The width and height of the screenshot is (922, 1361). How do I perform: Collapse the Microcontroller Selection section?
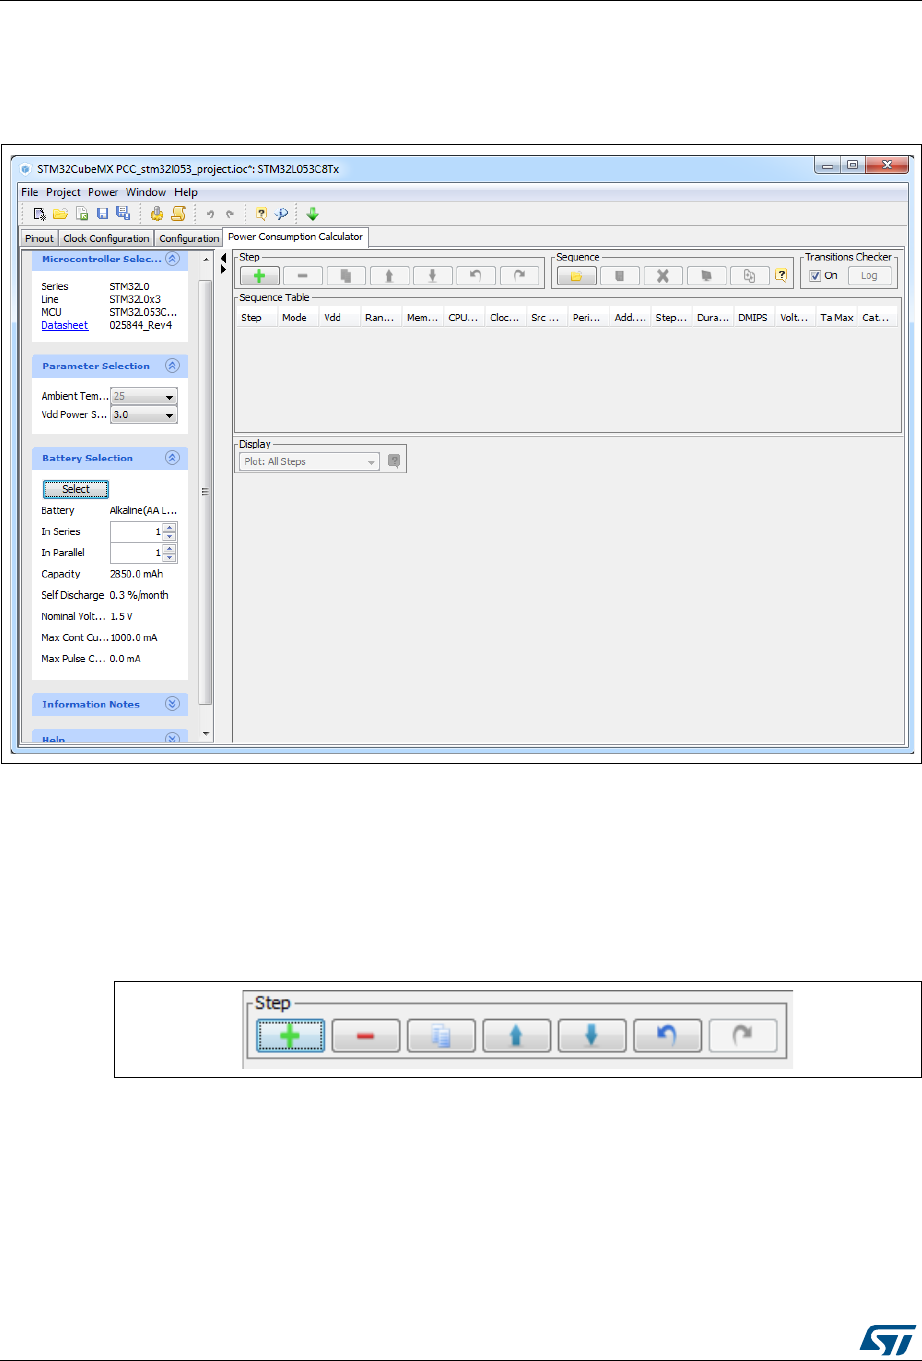[172, 259]
